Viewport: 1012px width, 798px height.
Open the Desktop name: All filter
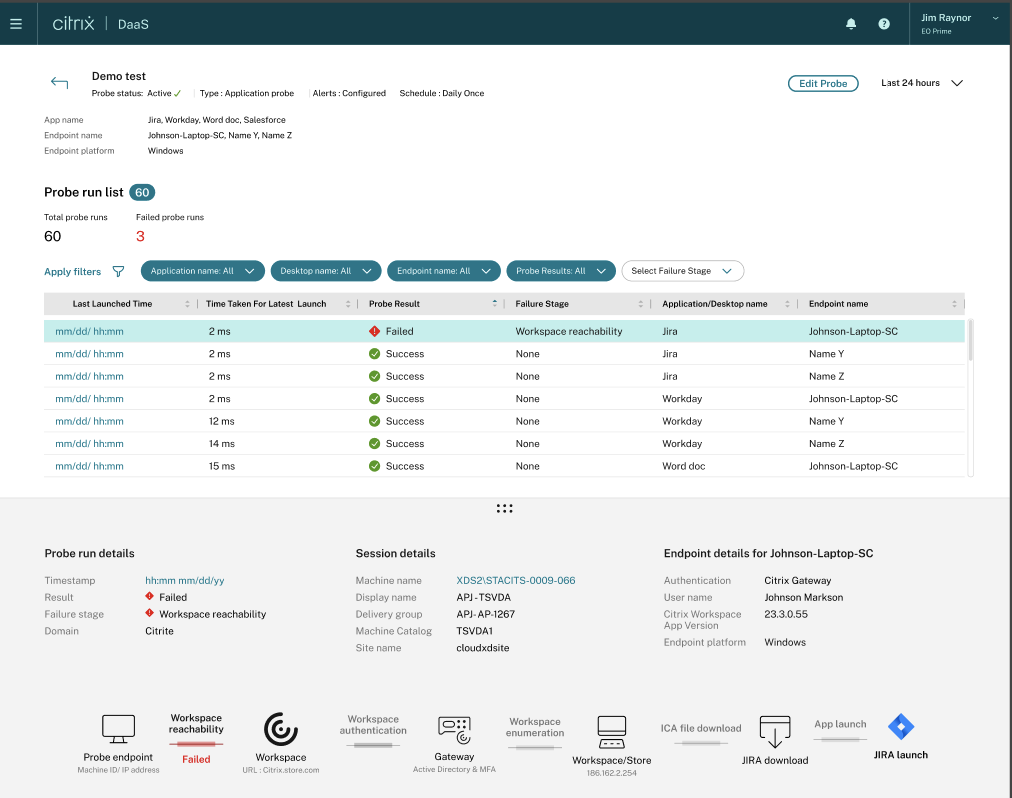pos(326,271)
